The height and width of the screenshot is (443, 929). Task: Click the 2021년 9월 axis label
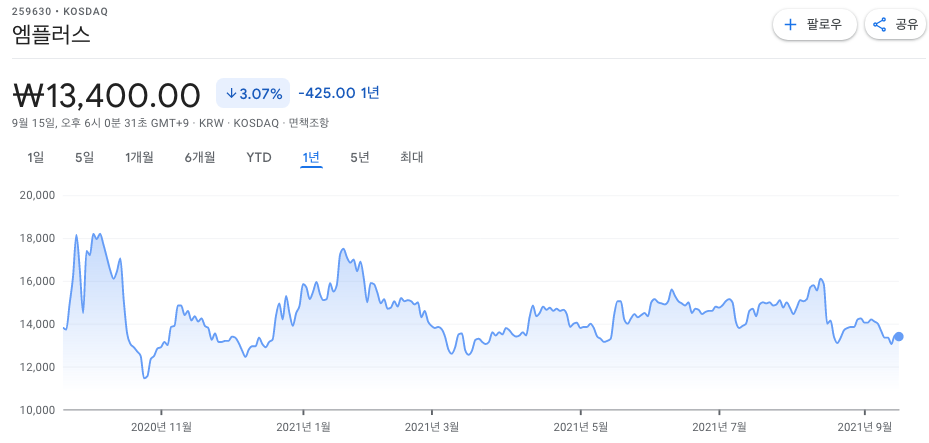[x=865, y=427]
